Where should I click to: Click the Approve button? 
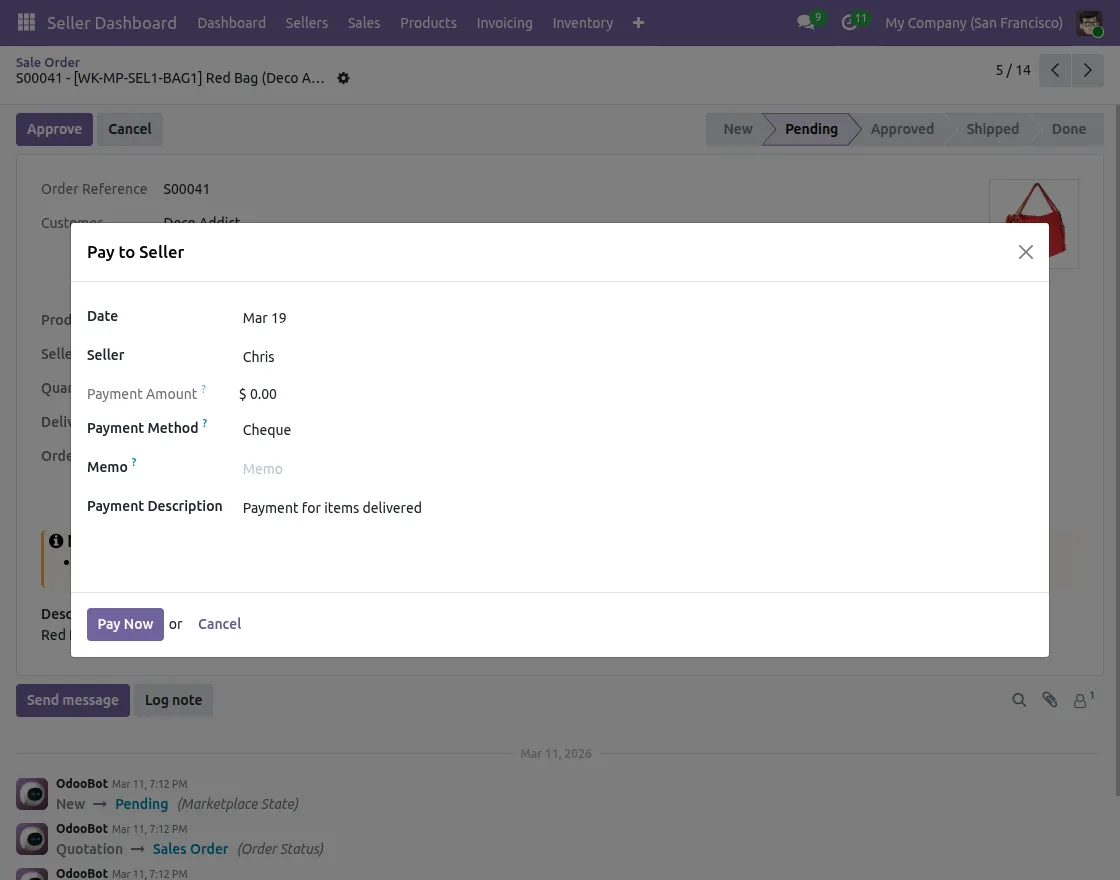pyautogui.click(x=54, y=129)
